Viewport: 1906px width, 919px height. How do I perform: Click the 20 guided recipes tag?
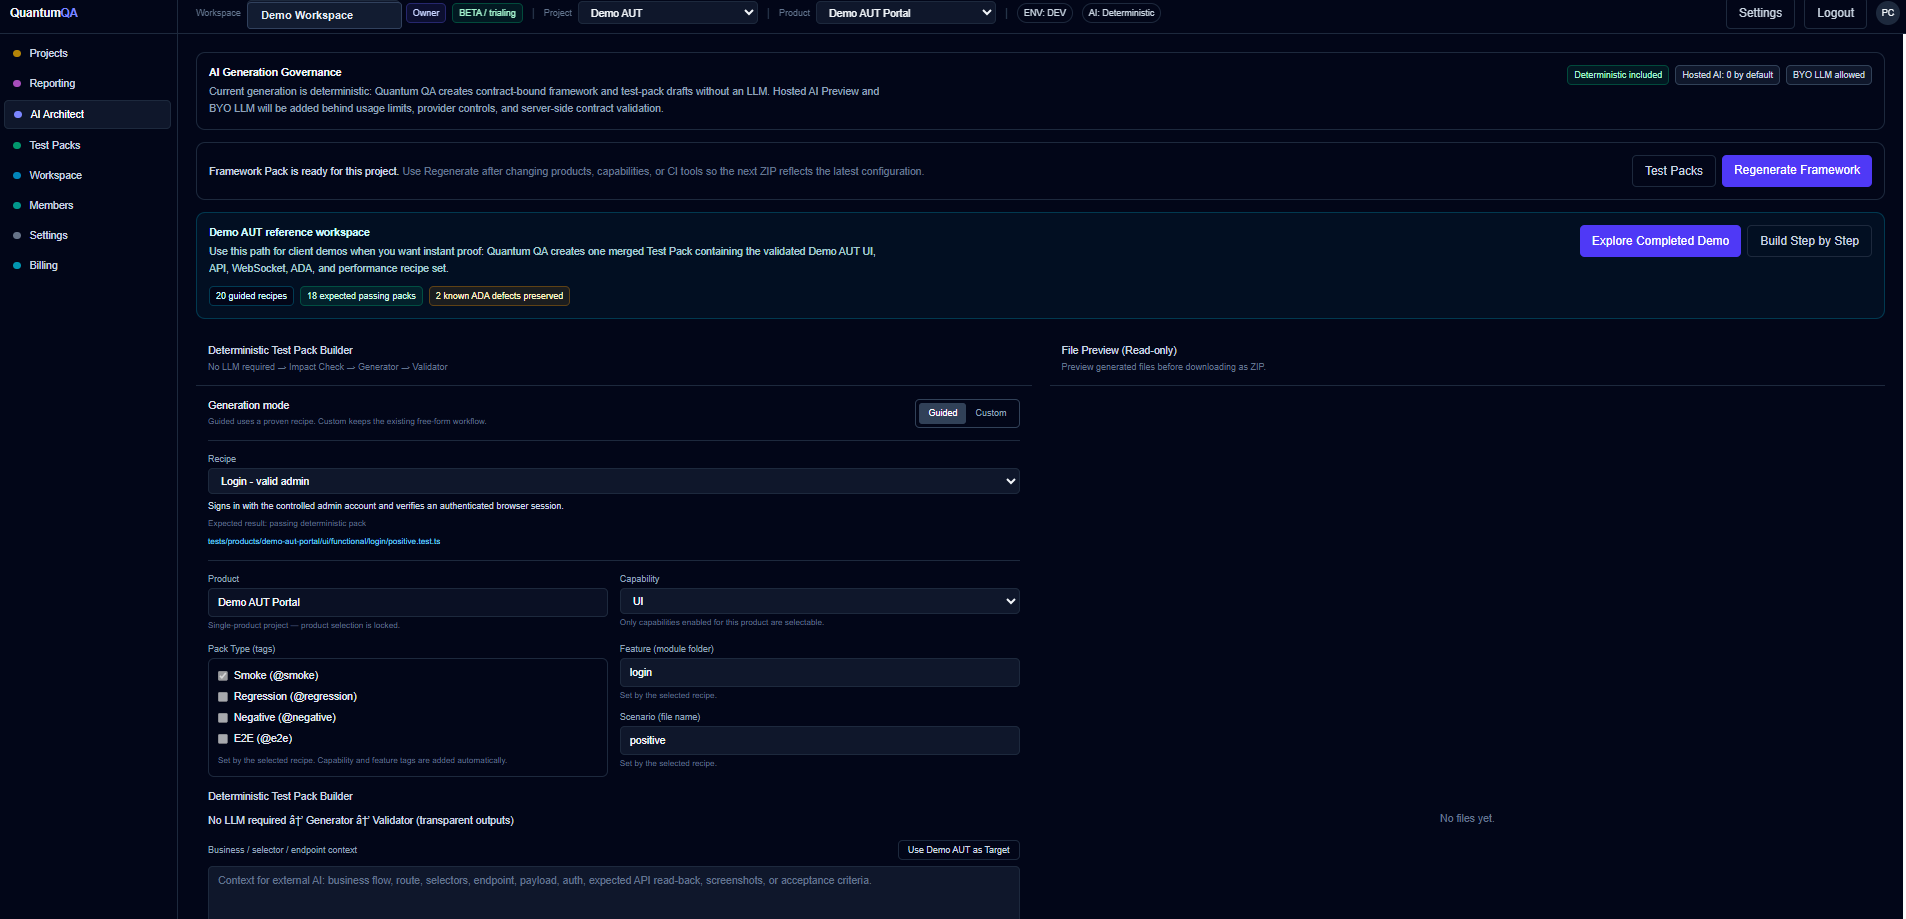[x=251, y=296]
